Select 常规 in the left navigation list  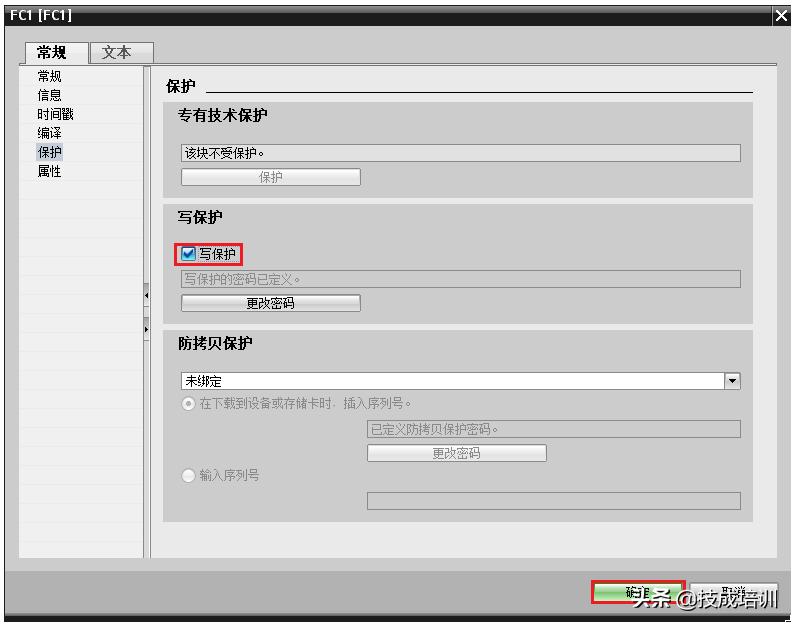point(49,76)
